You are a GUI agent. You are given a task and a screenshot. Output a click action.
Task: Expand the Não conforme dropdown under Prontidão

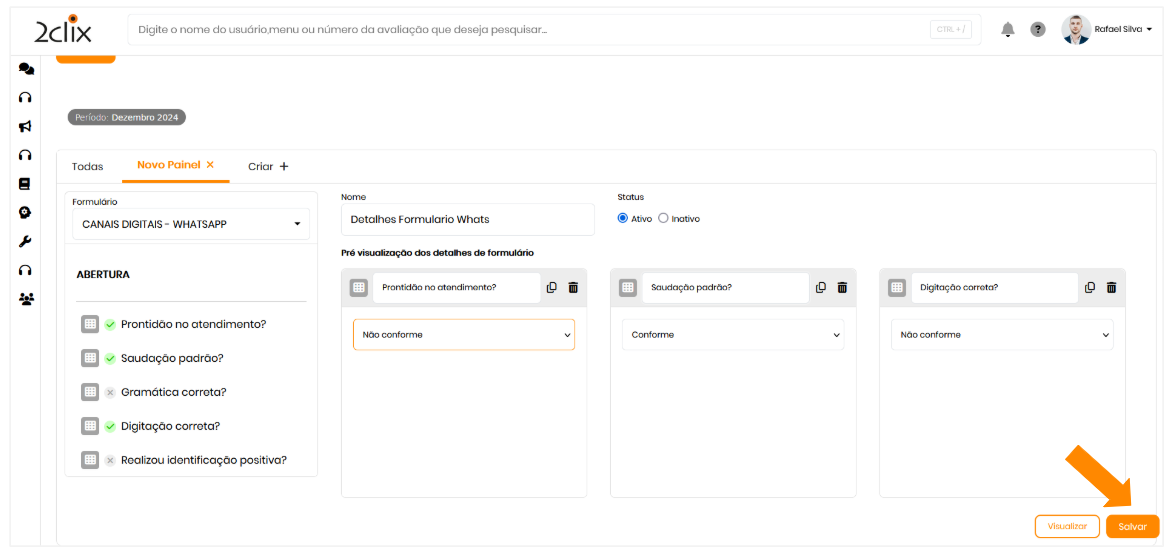(464, 335)
